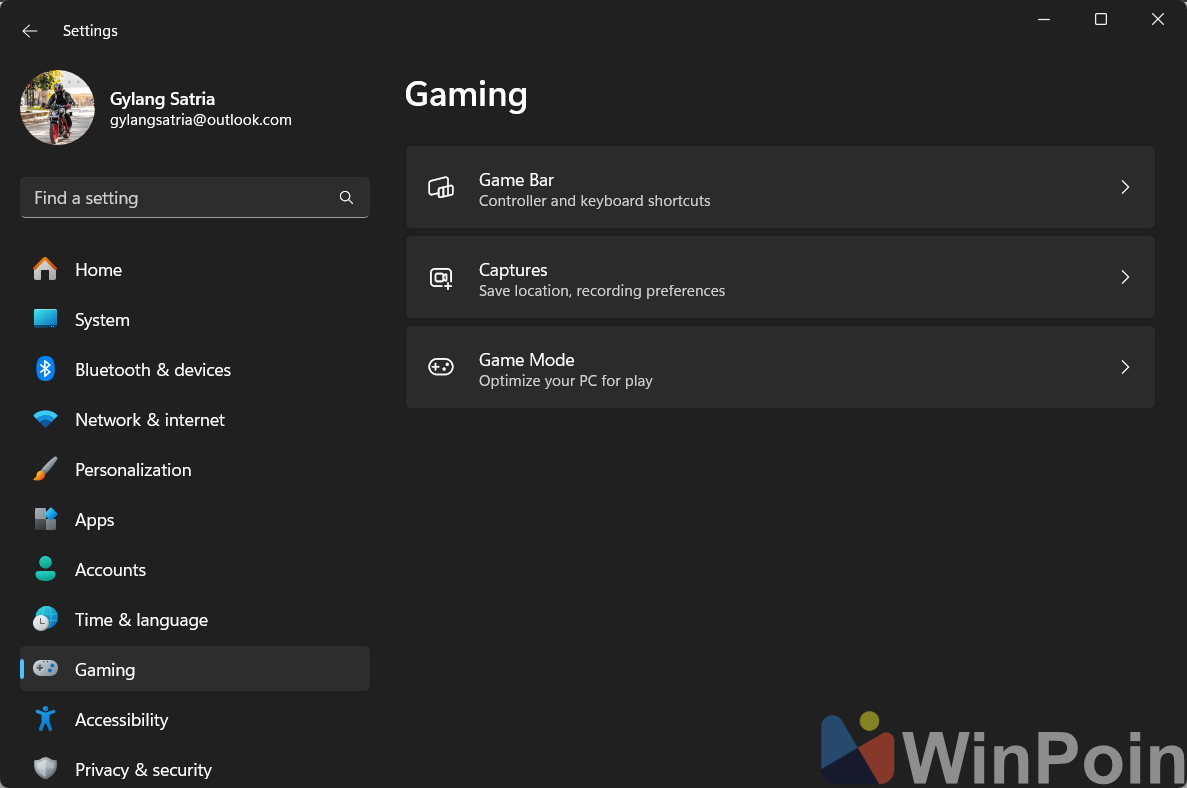
Task: Click the System monitor icon
Action: pos(45,319)
